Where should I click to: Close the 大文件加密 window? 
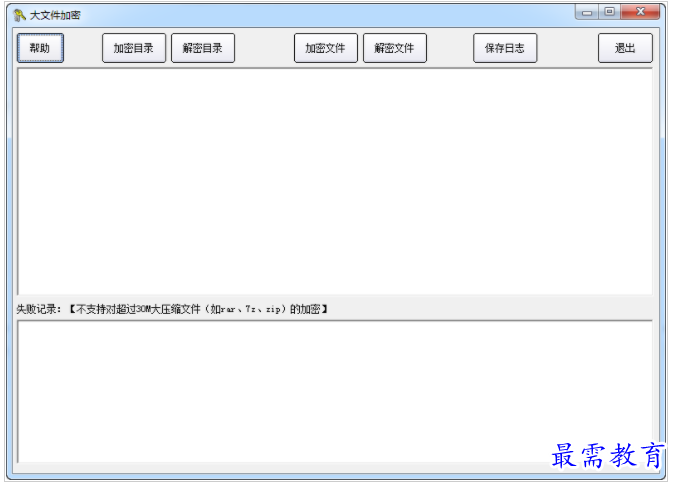(640, 12)
